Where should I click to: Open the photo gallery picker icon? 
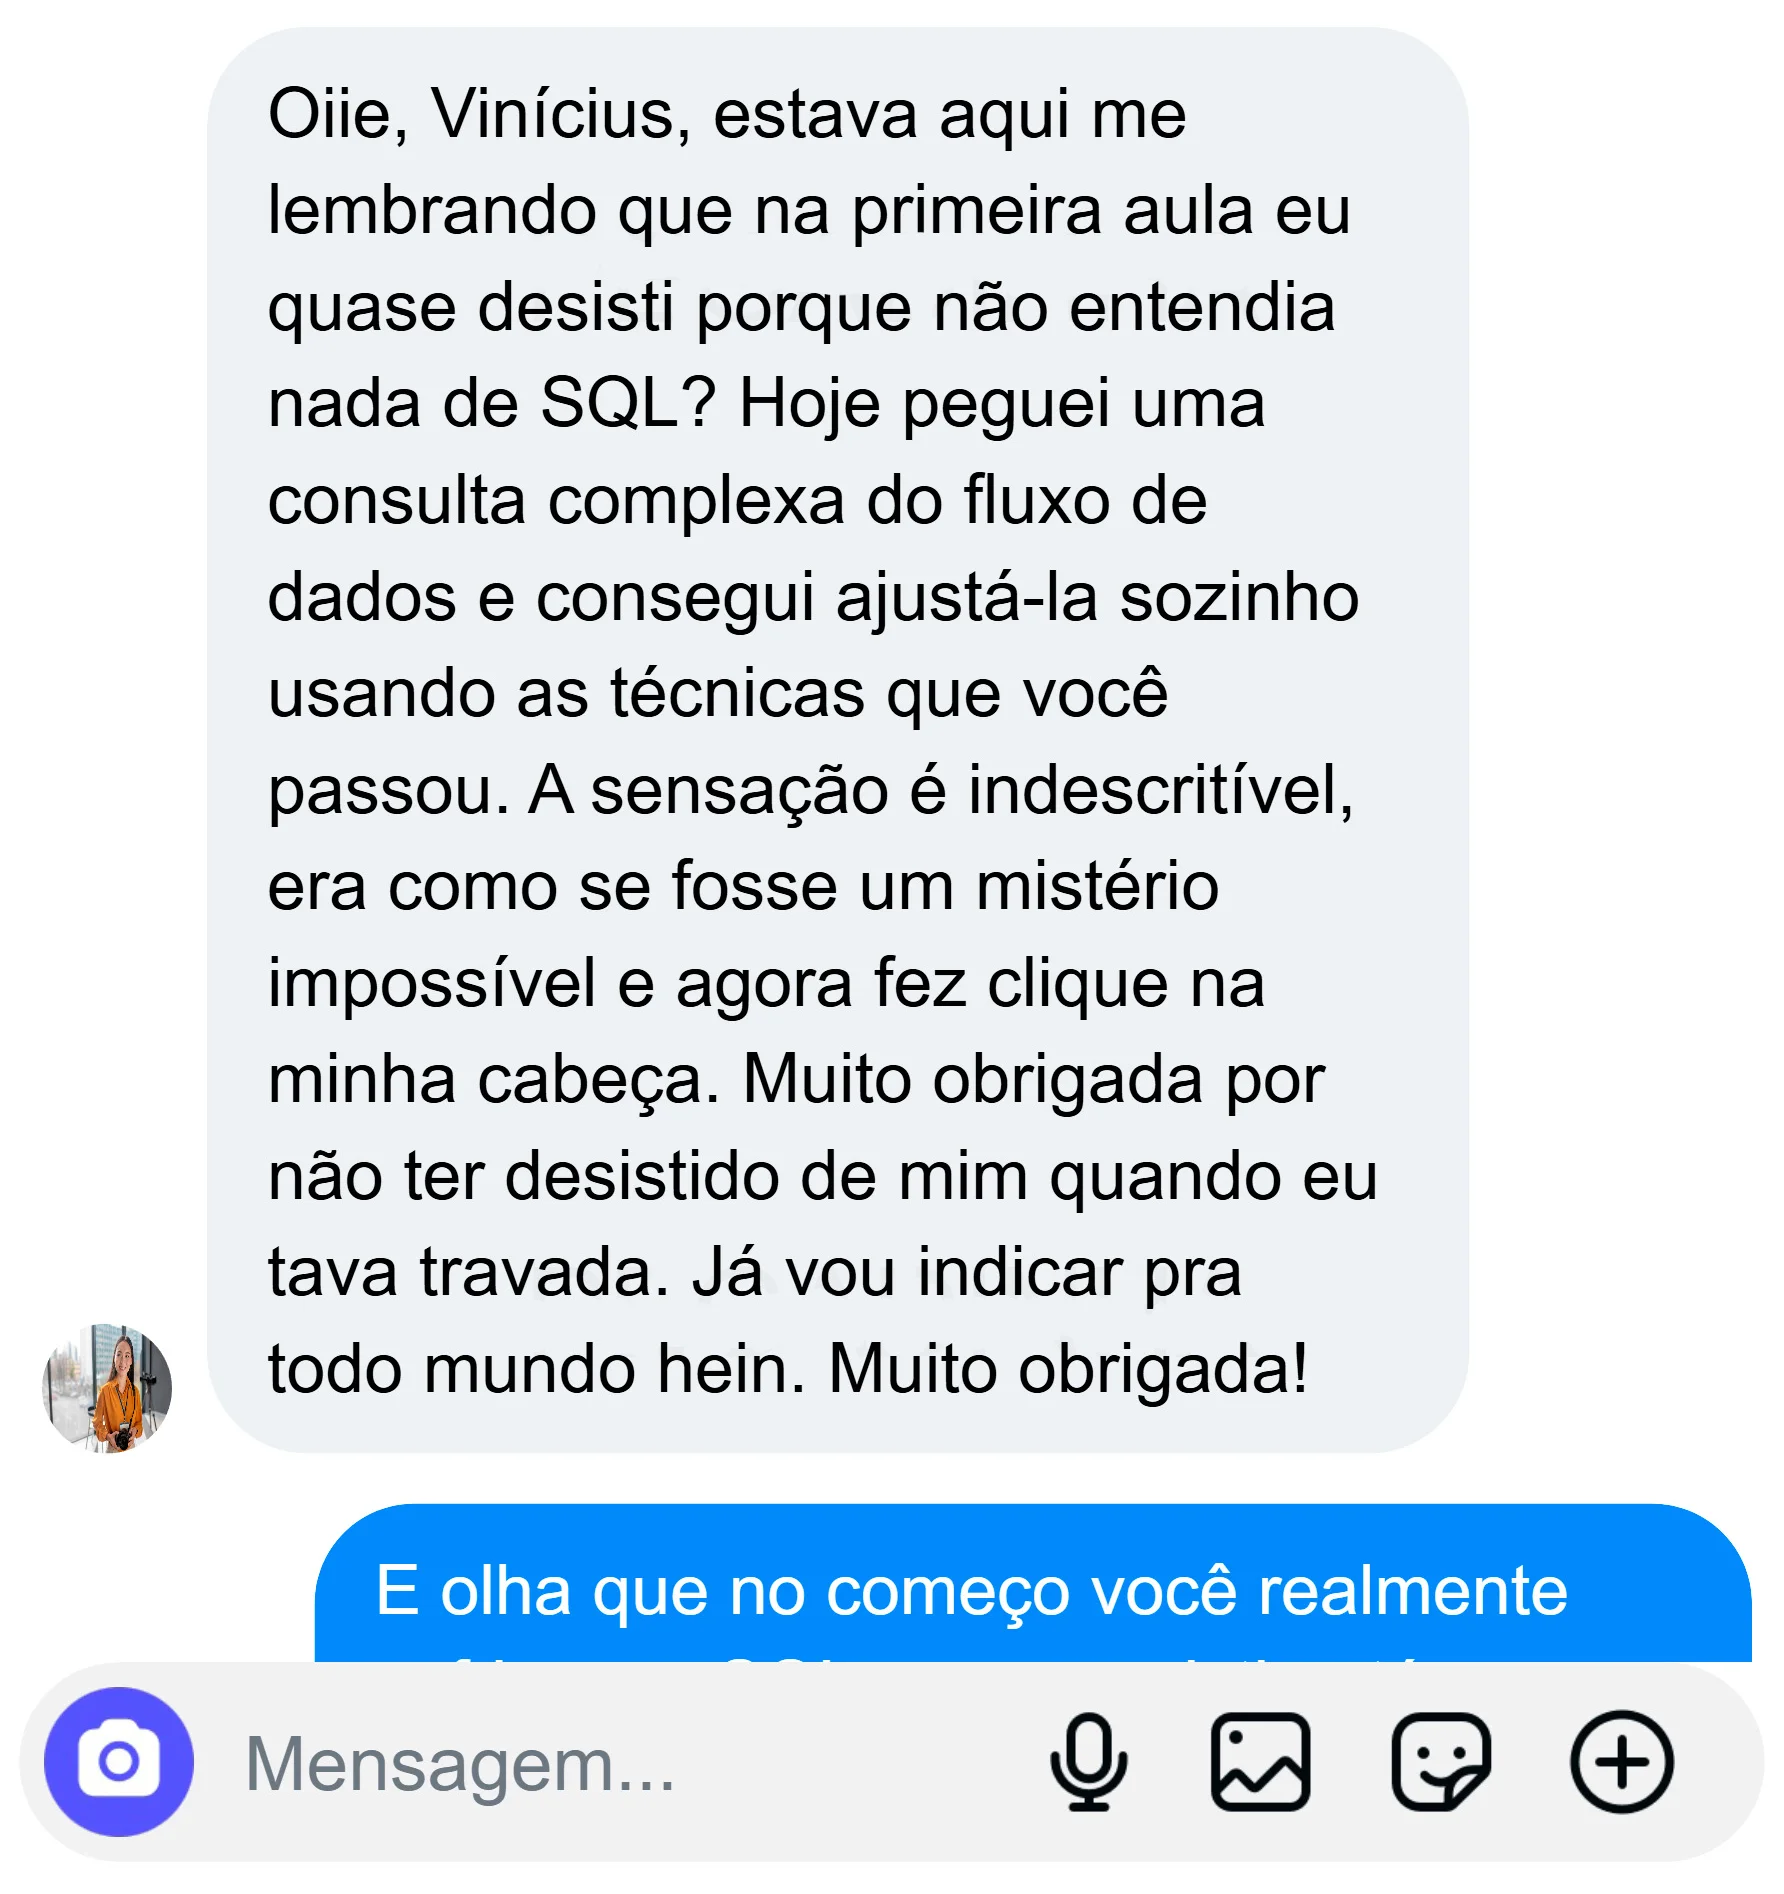pyautogui.click(x=1260, y=1762)
